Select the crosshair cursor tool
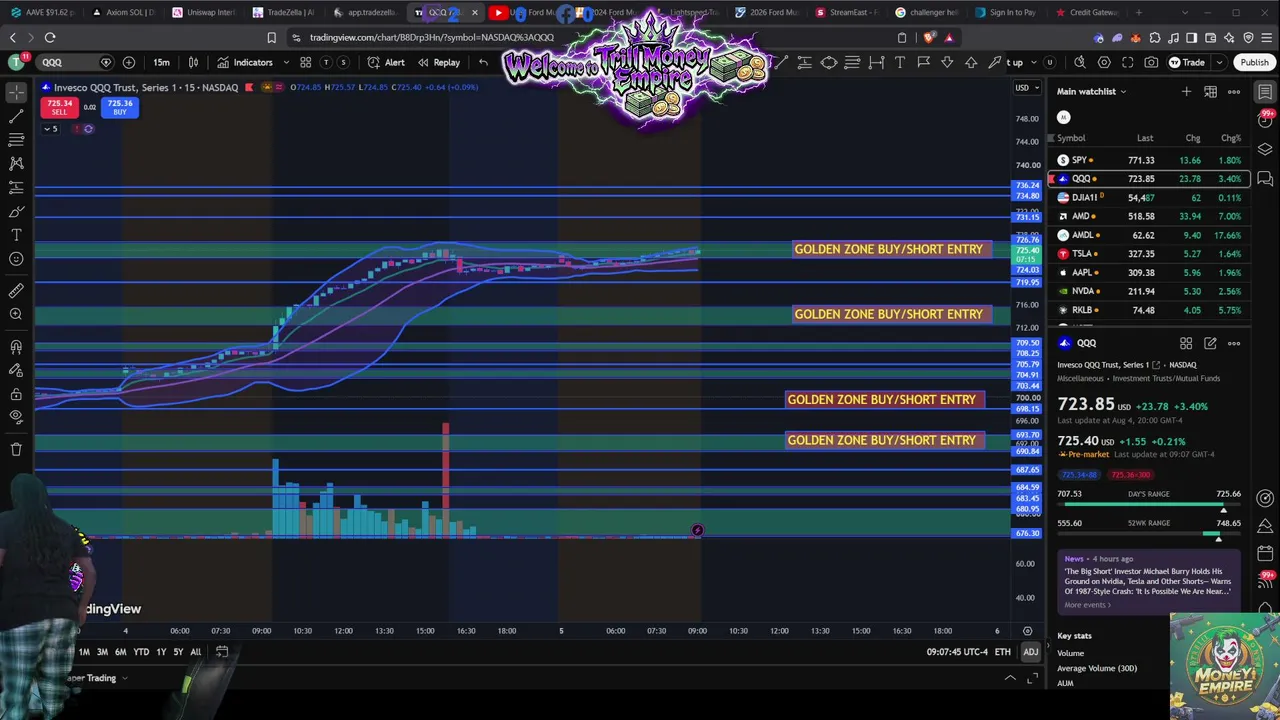This screenshot has height=720, width=1280. click(x=16, y=92)
